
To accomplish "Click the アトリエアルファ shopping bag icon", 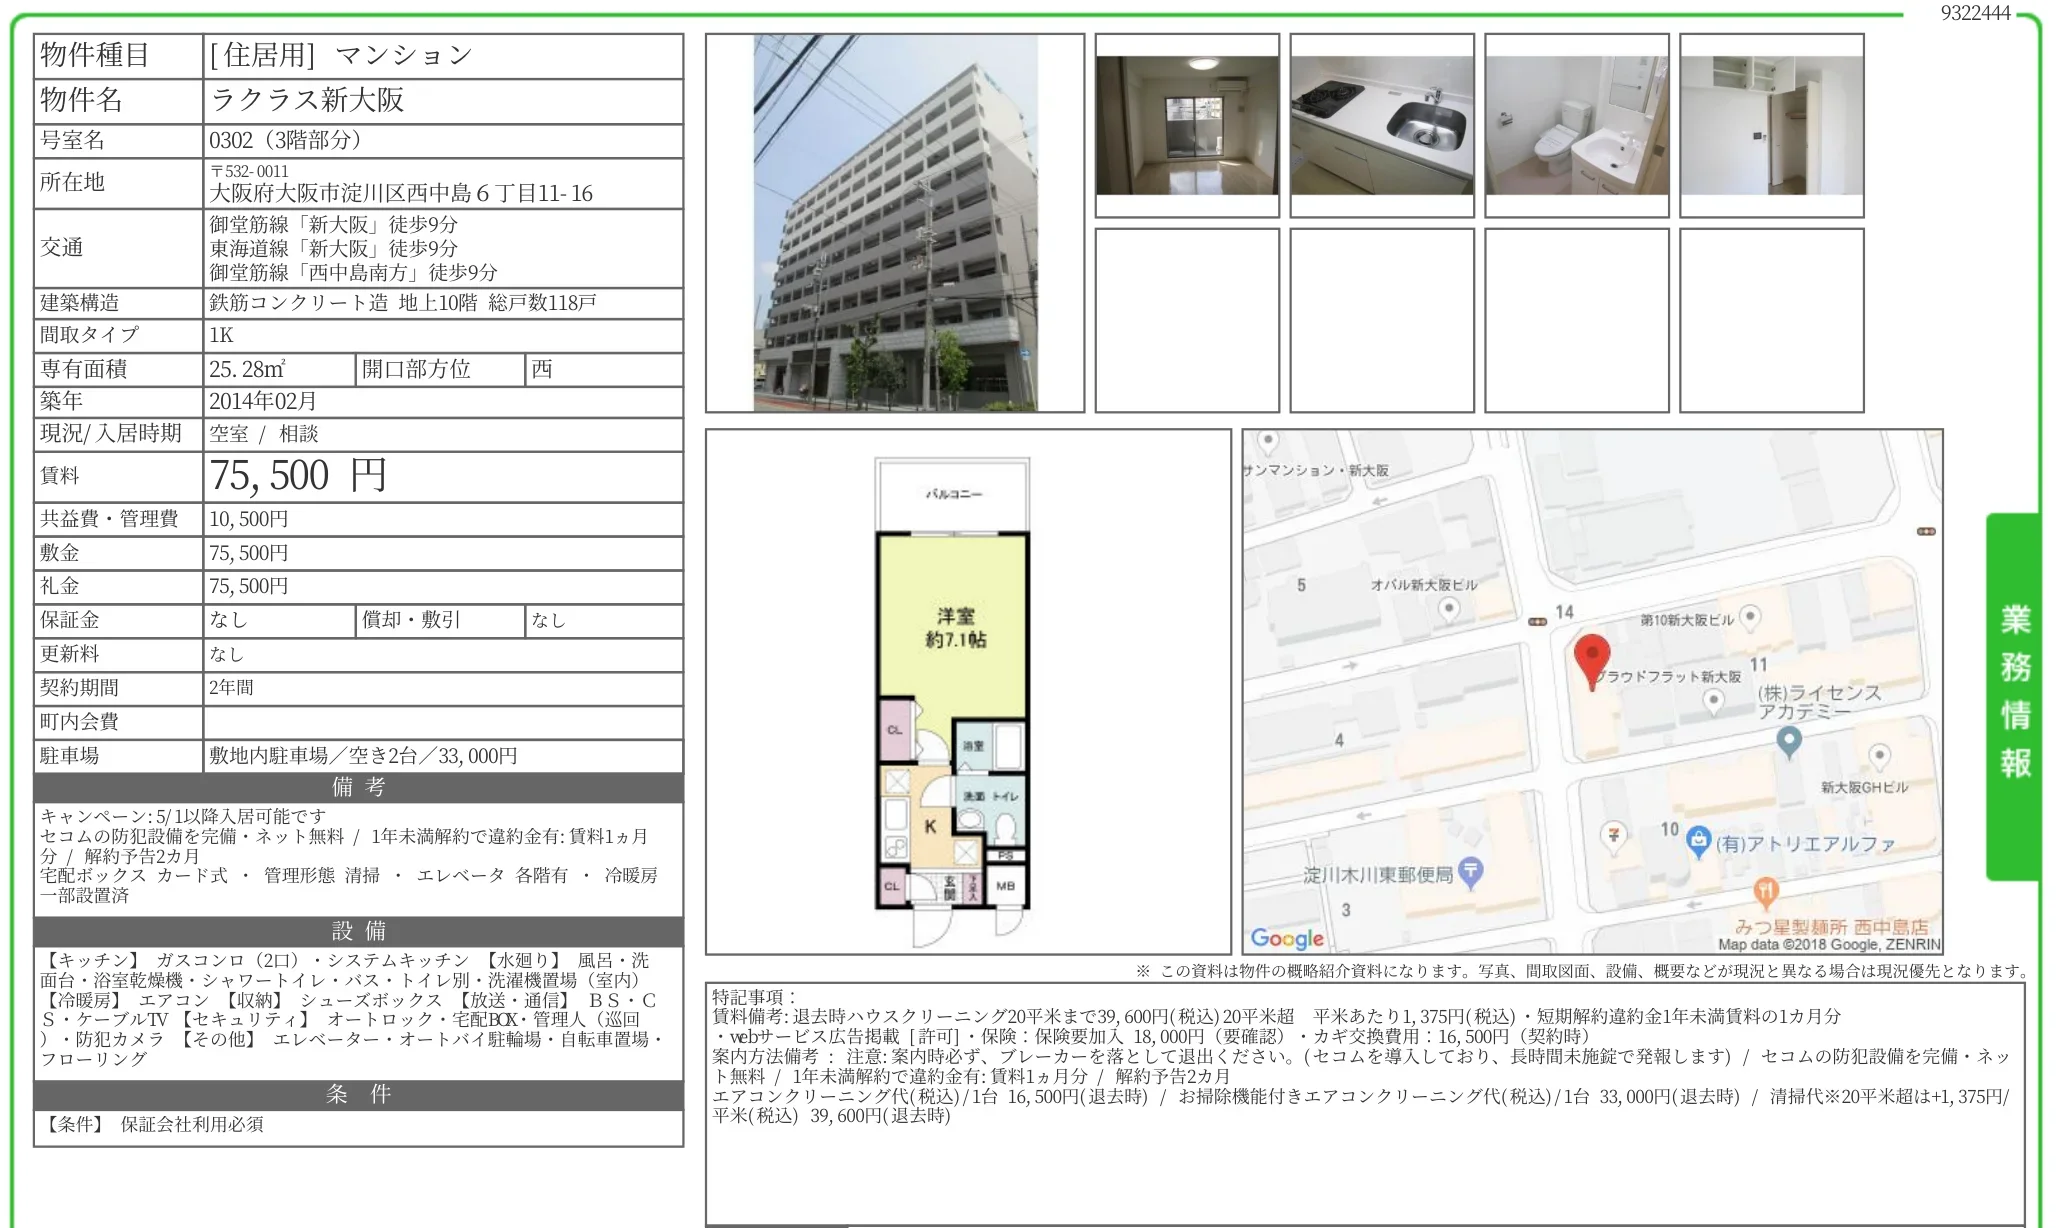I will [1698, 842].
